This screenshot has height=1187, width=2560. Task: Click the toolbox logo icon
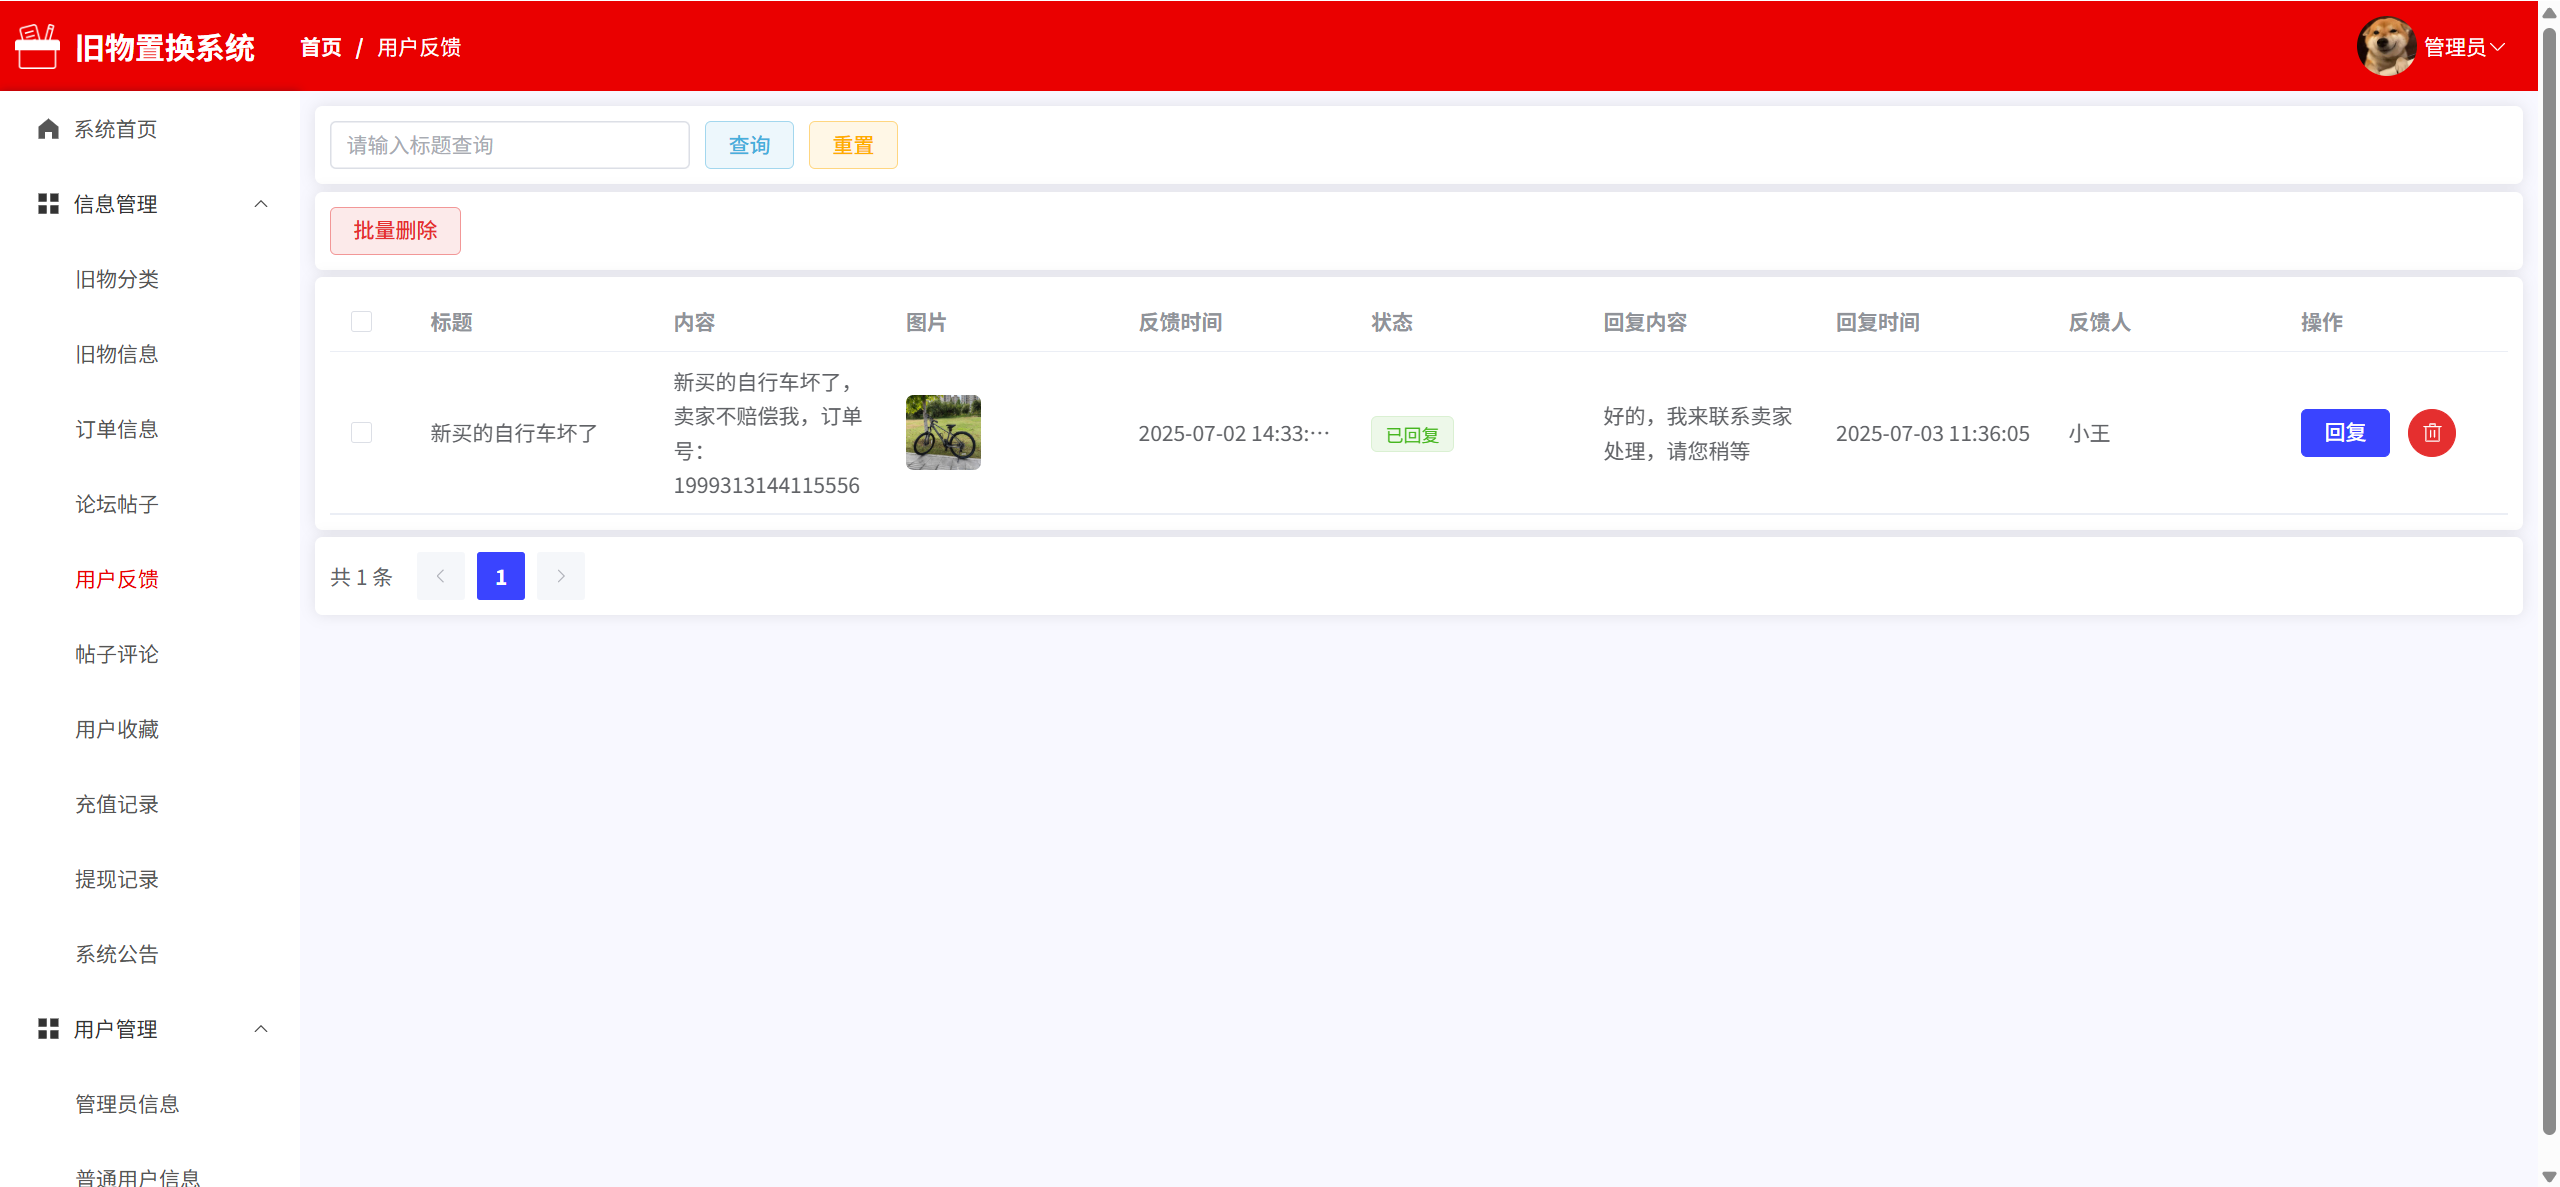pos(38,47)
